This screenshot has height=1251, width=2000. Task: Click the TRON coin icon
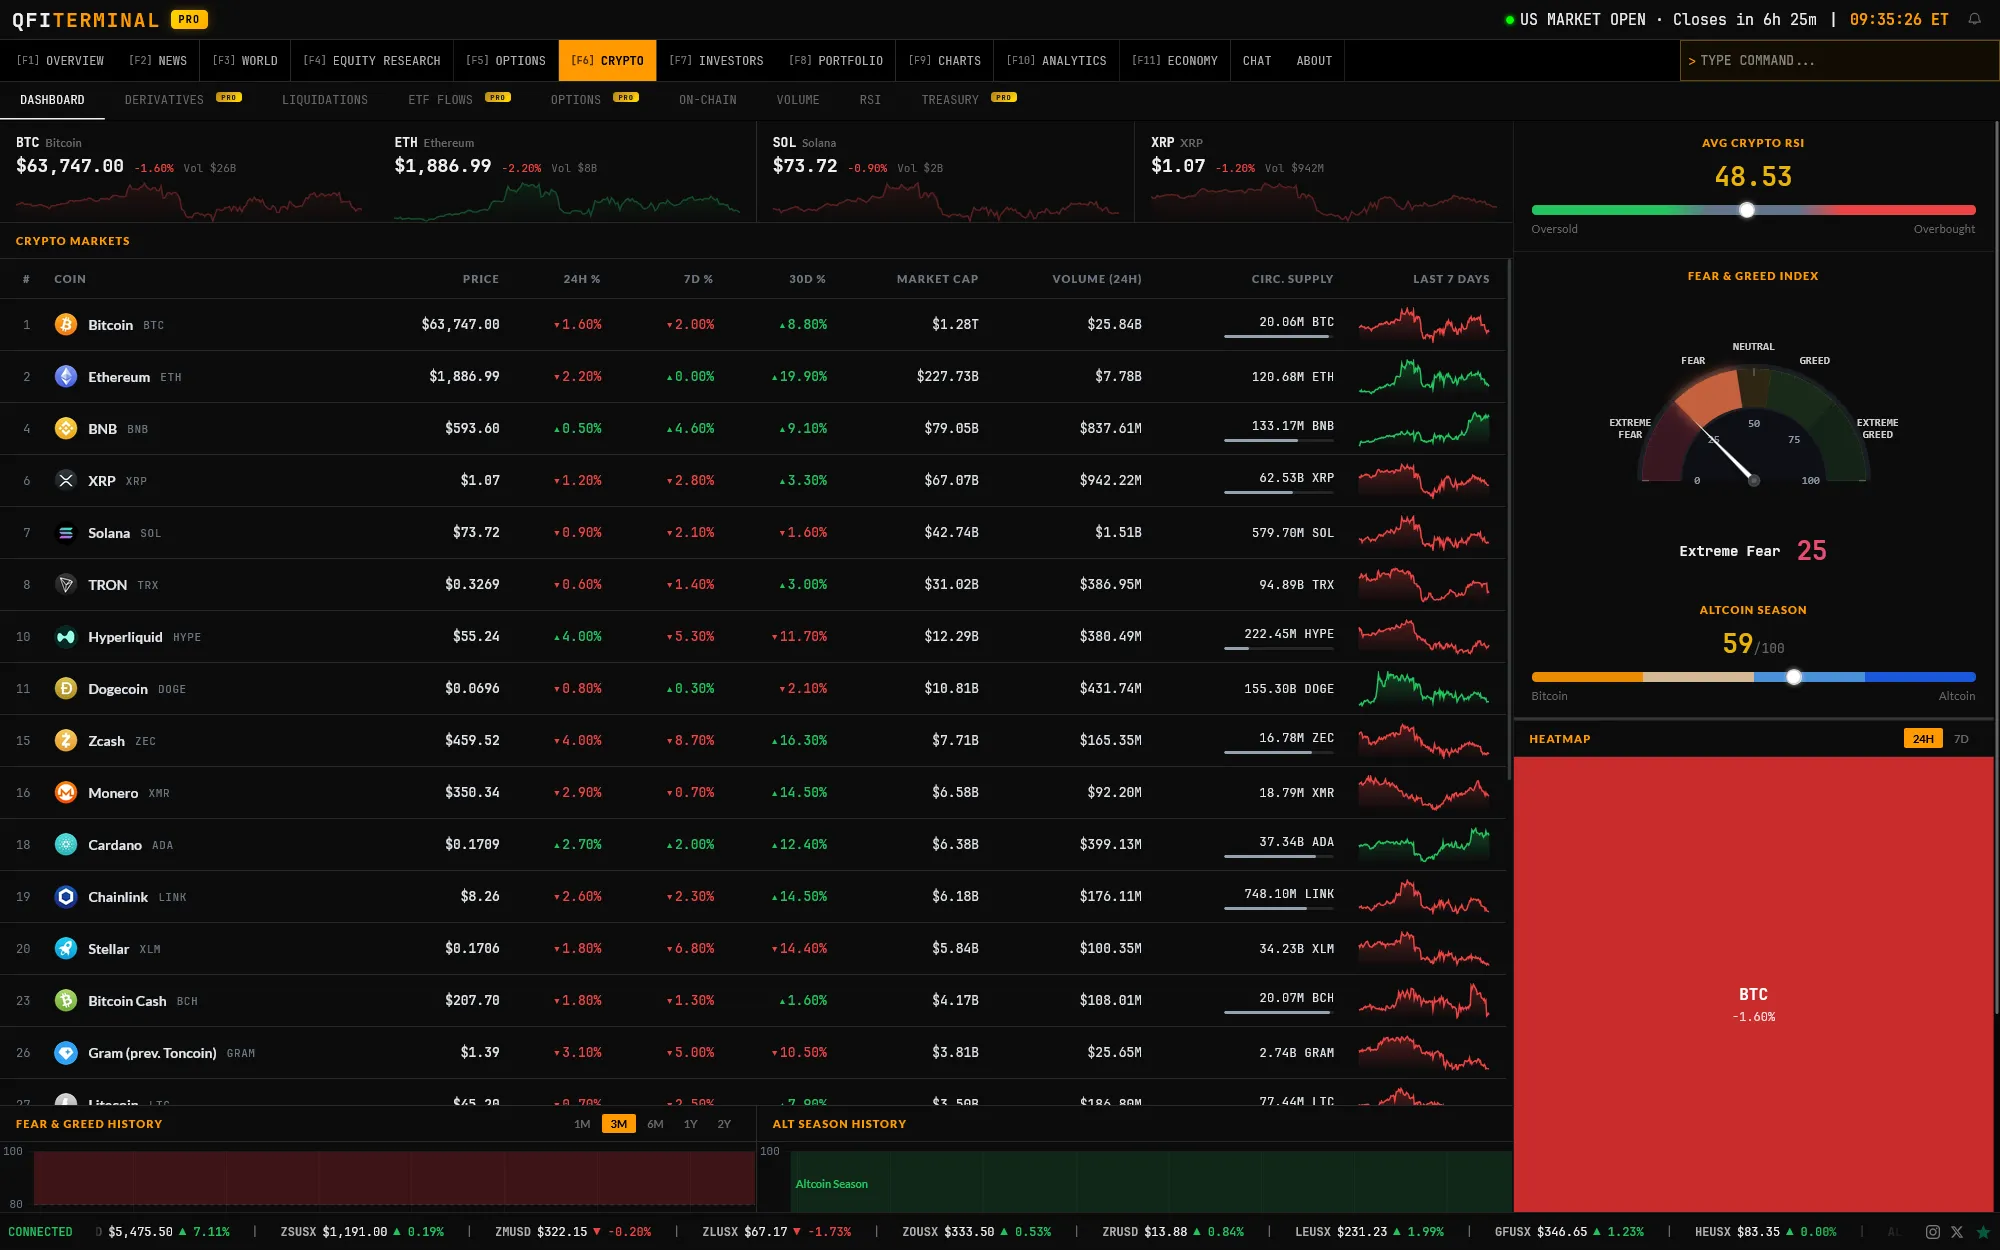tap(66, 585)
